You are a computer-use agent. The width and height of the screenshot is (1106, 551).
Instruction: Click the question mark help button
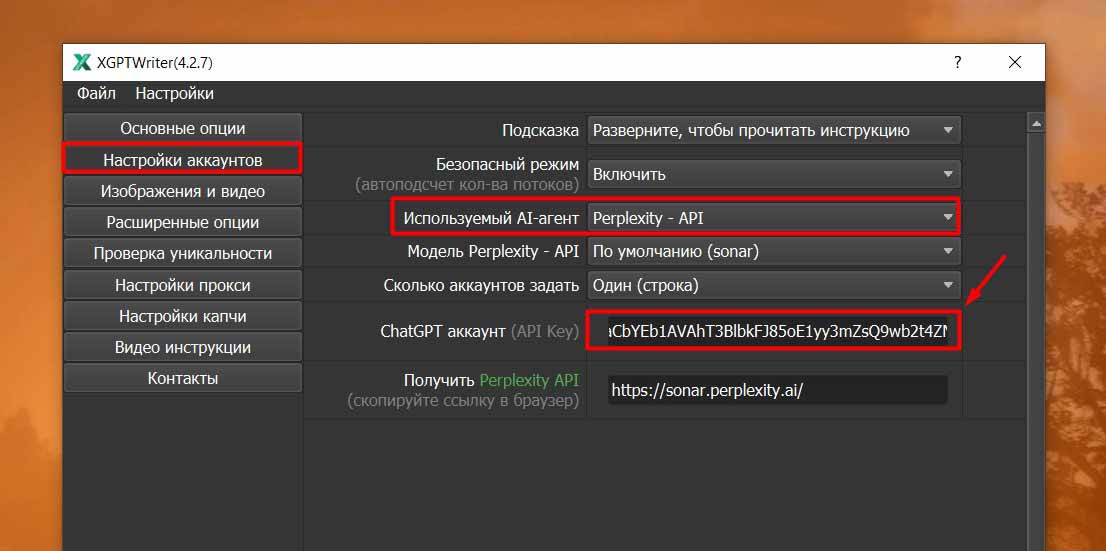[x=957, y=62]
